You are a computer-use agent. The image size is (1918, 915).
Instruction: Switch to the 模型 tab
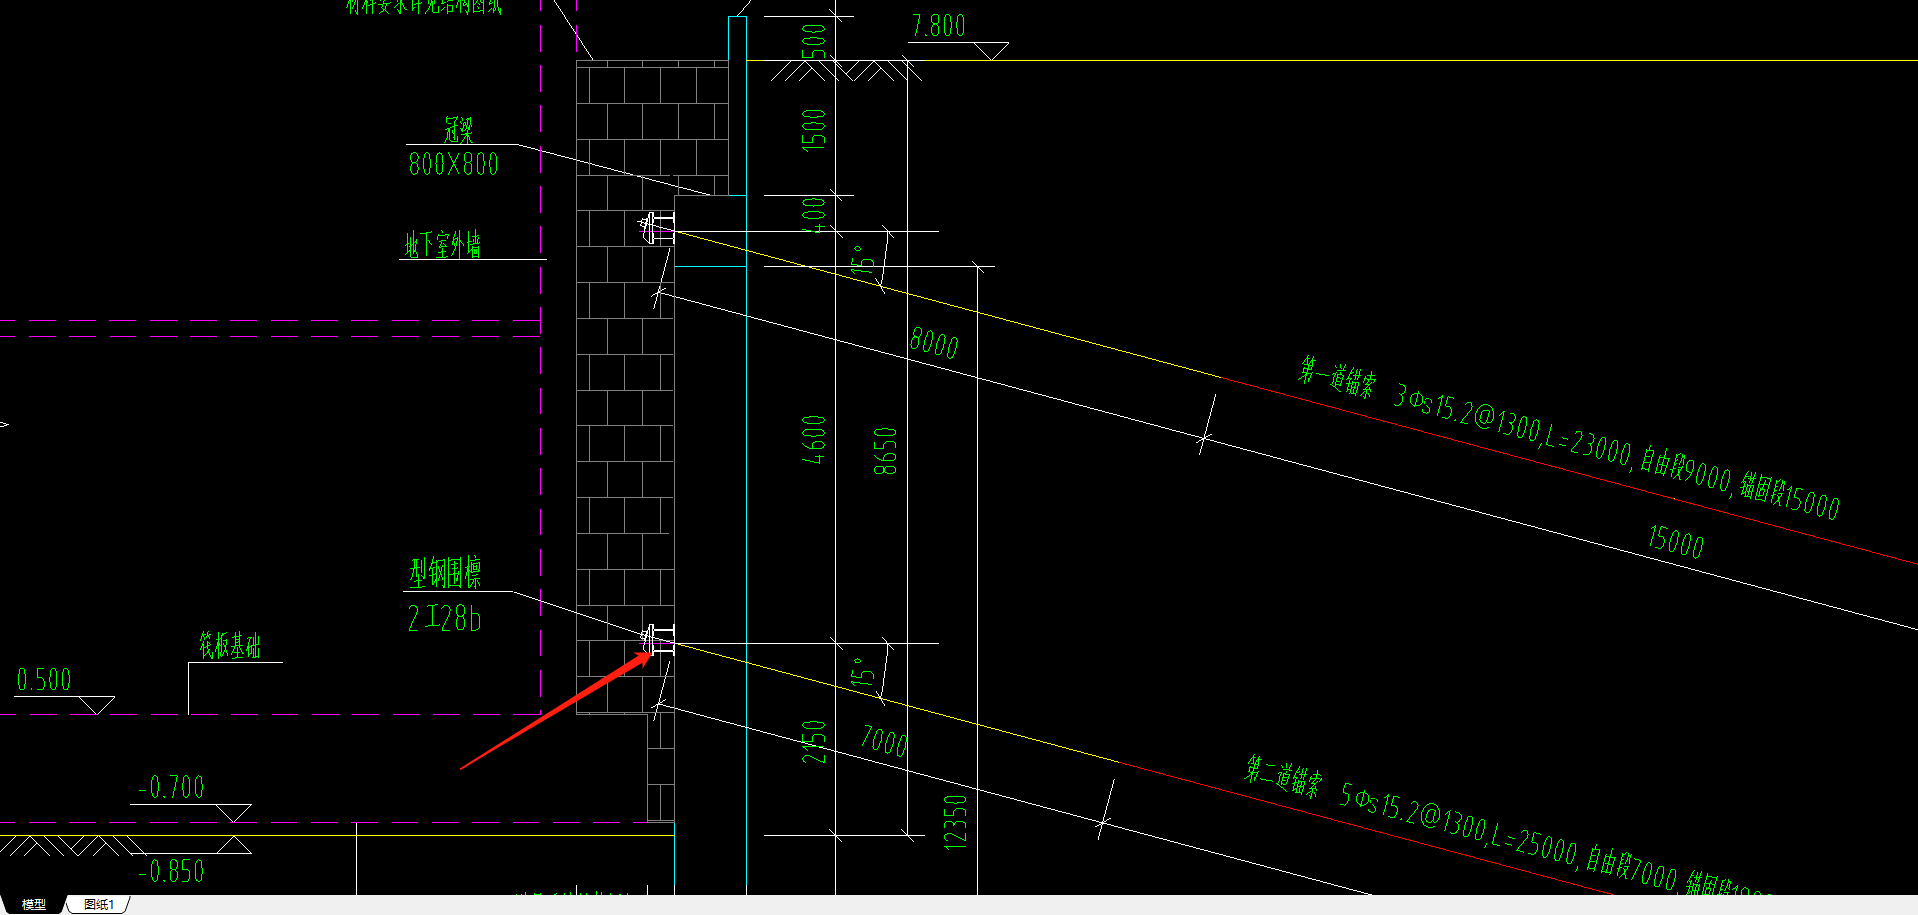[34, 904]
